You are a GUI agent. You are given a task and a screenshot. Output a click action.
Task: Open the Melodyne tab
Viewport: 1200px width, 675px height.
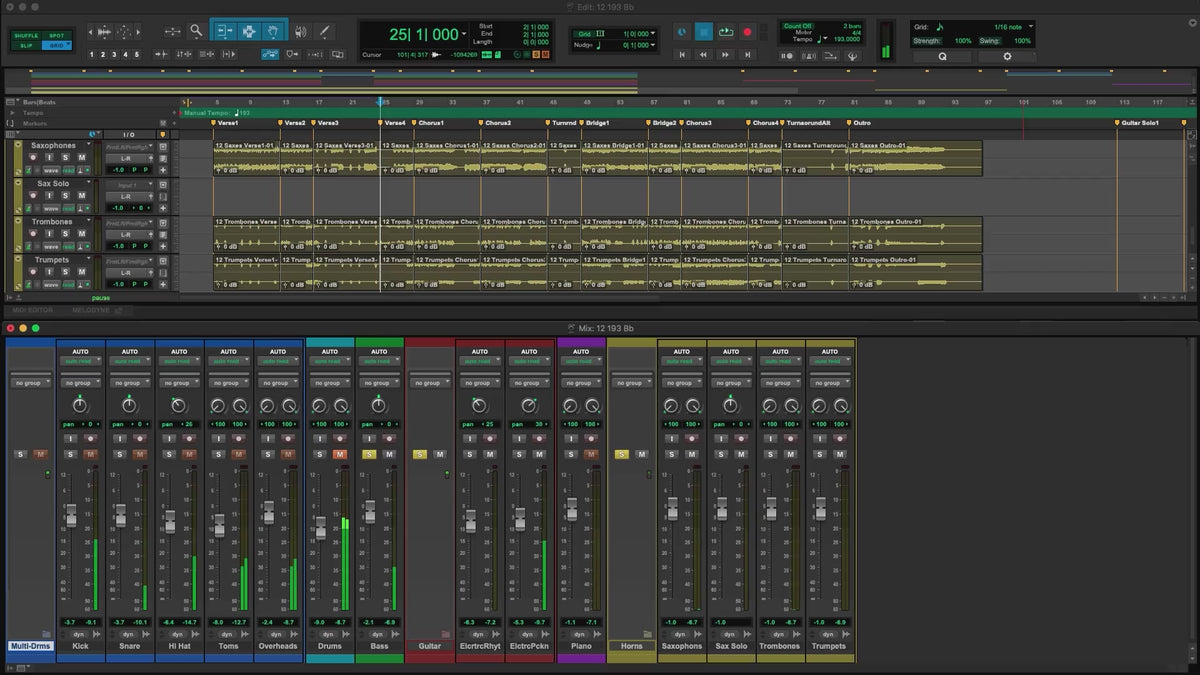(91, 311)
